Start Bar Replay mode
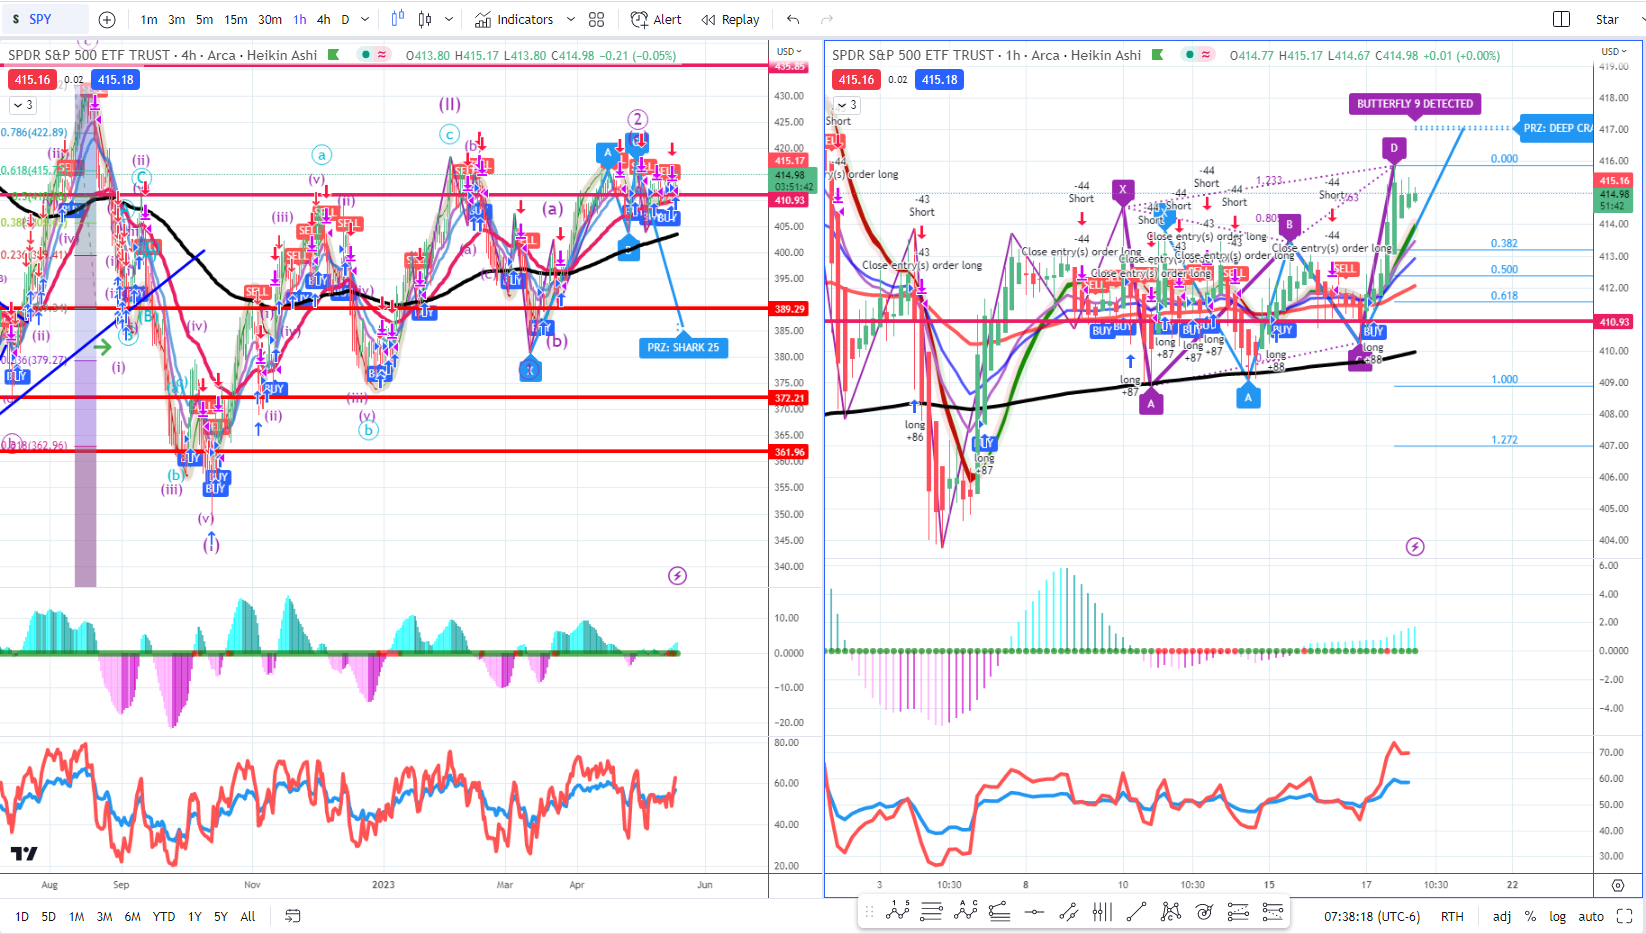1646x934 pixels. click(x=730, y=19)
